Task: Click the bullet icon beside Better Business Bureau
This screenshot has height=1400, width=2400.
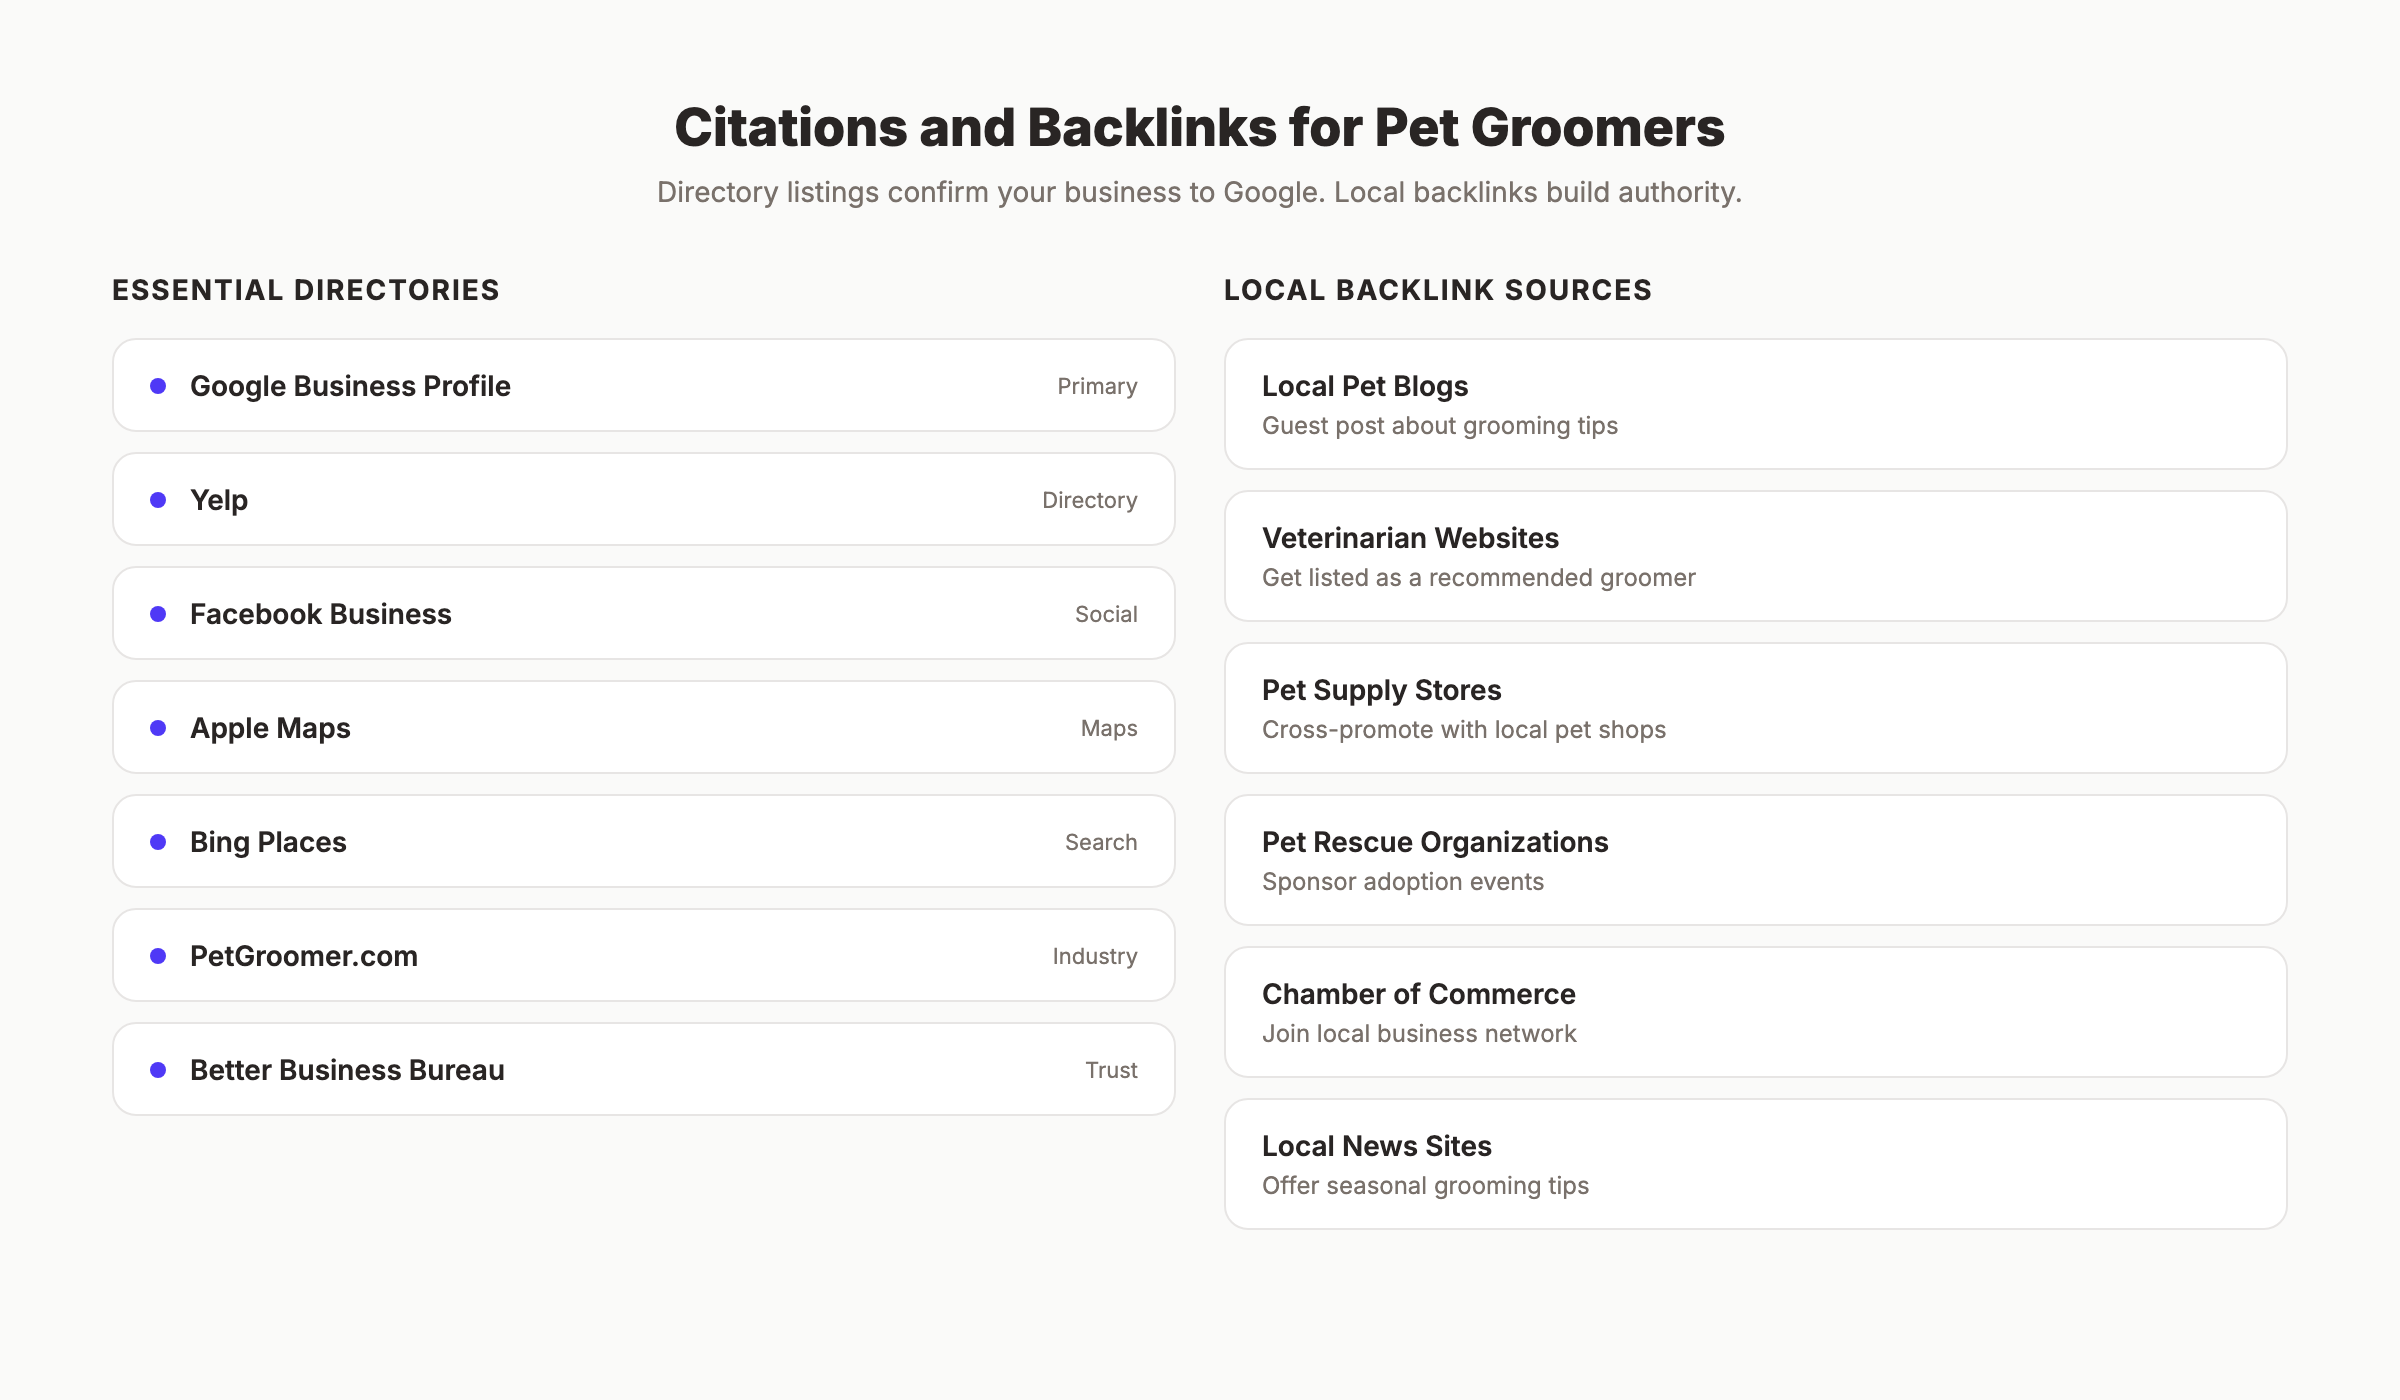Action: [x=159, y=1069]
